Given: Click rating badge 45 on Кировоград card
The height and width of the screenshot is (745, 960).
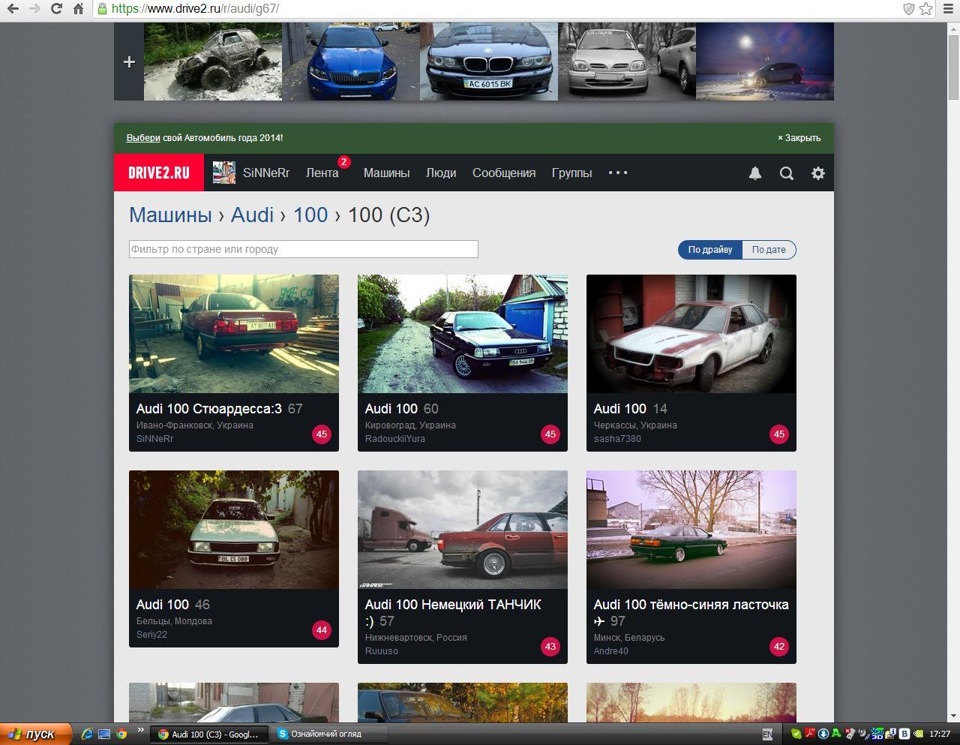Looking at the screenshot, I should tap(550, 434).
